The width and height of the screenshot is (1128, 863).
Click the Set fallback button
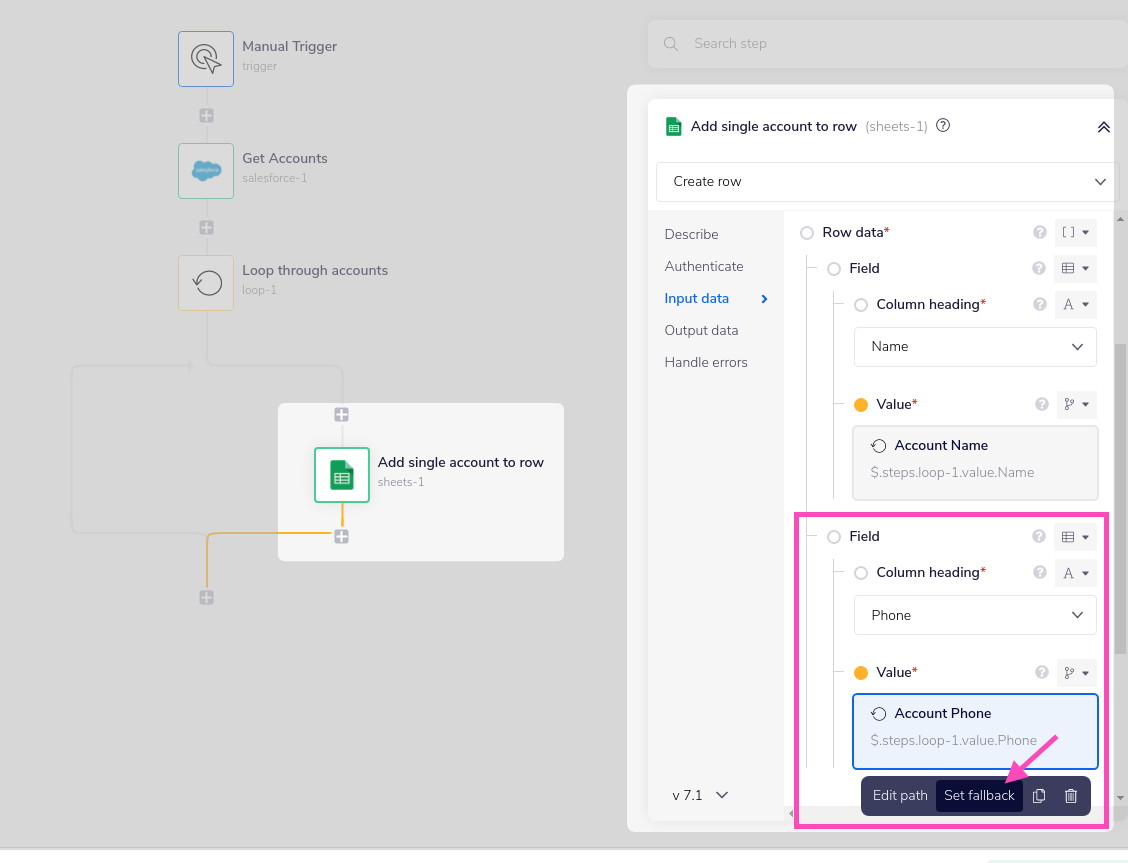point(979,796)
